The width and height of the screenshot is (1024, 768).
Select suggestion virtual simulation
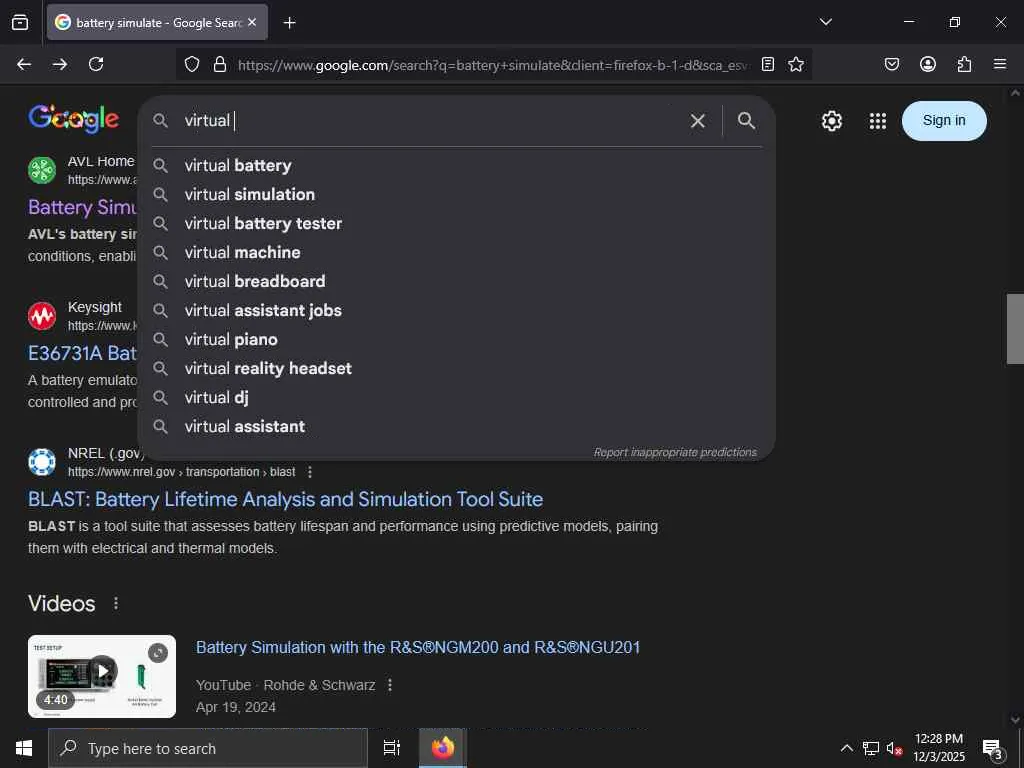click(456, 195)
